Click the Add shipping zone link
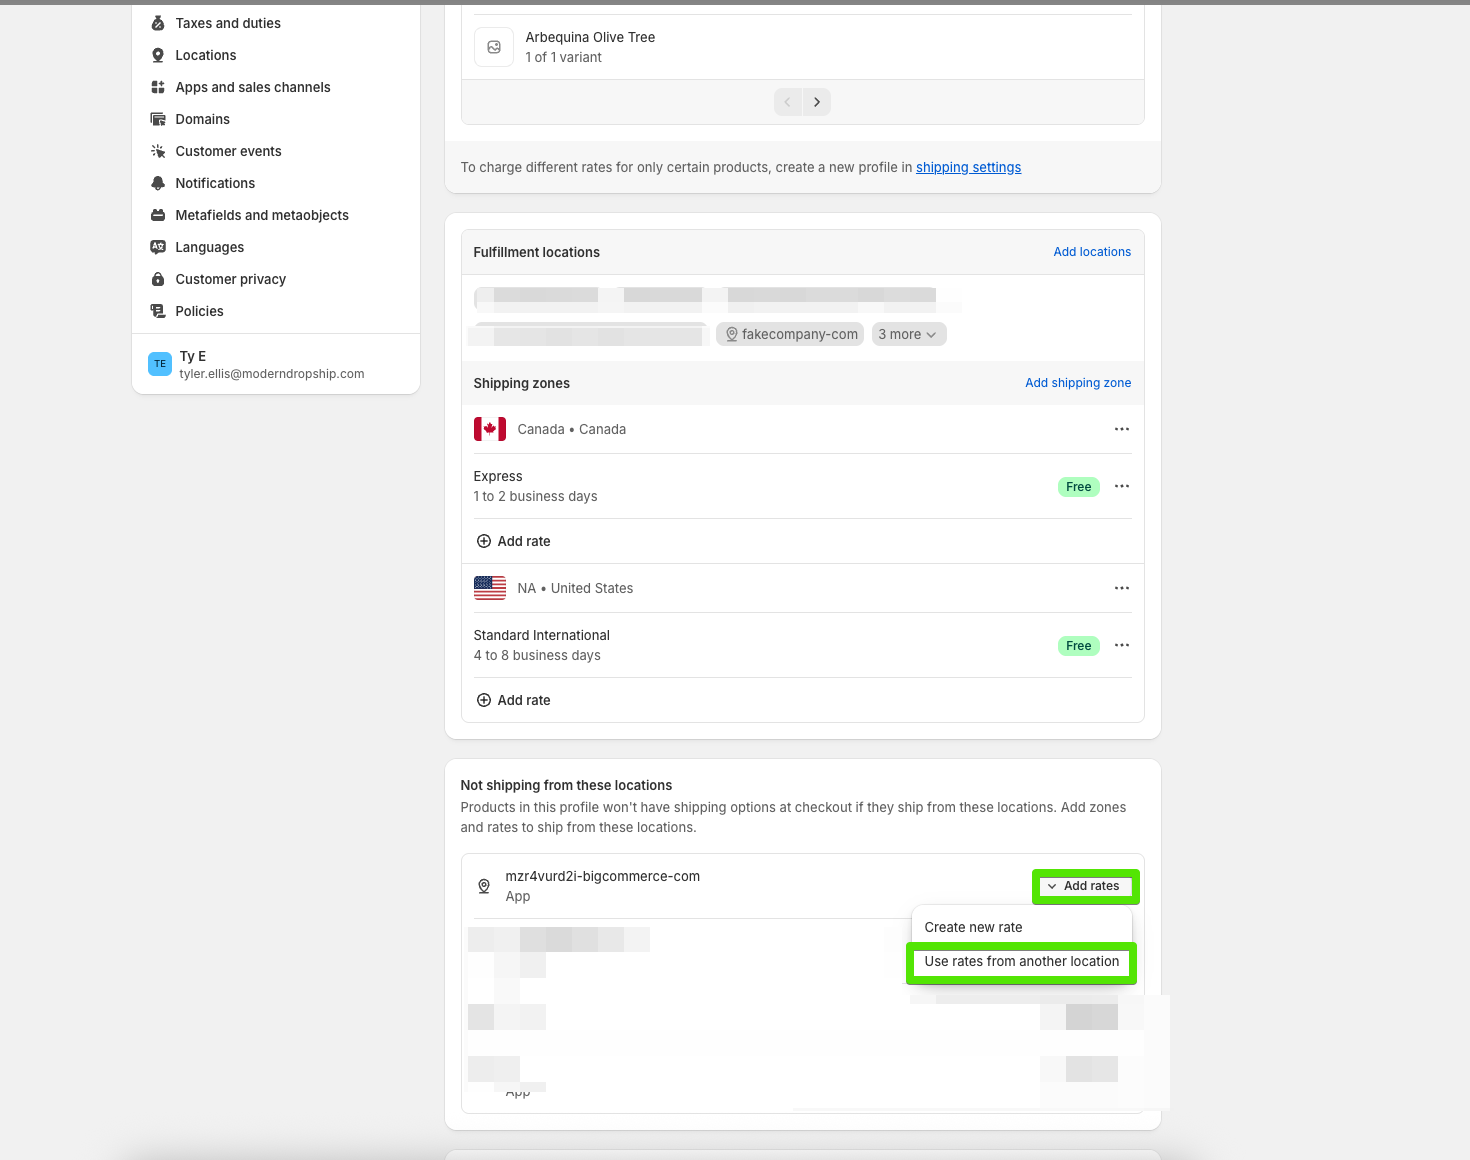The image size is (1470, 1160). point(1078,383)
